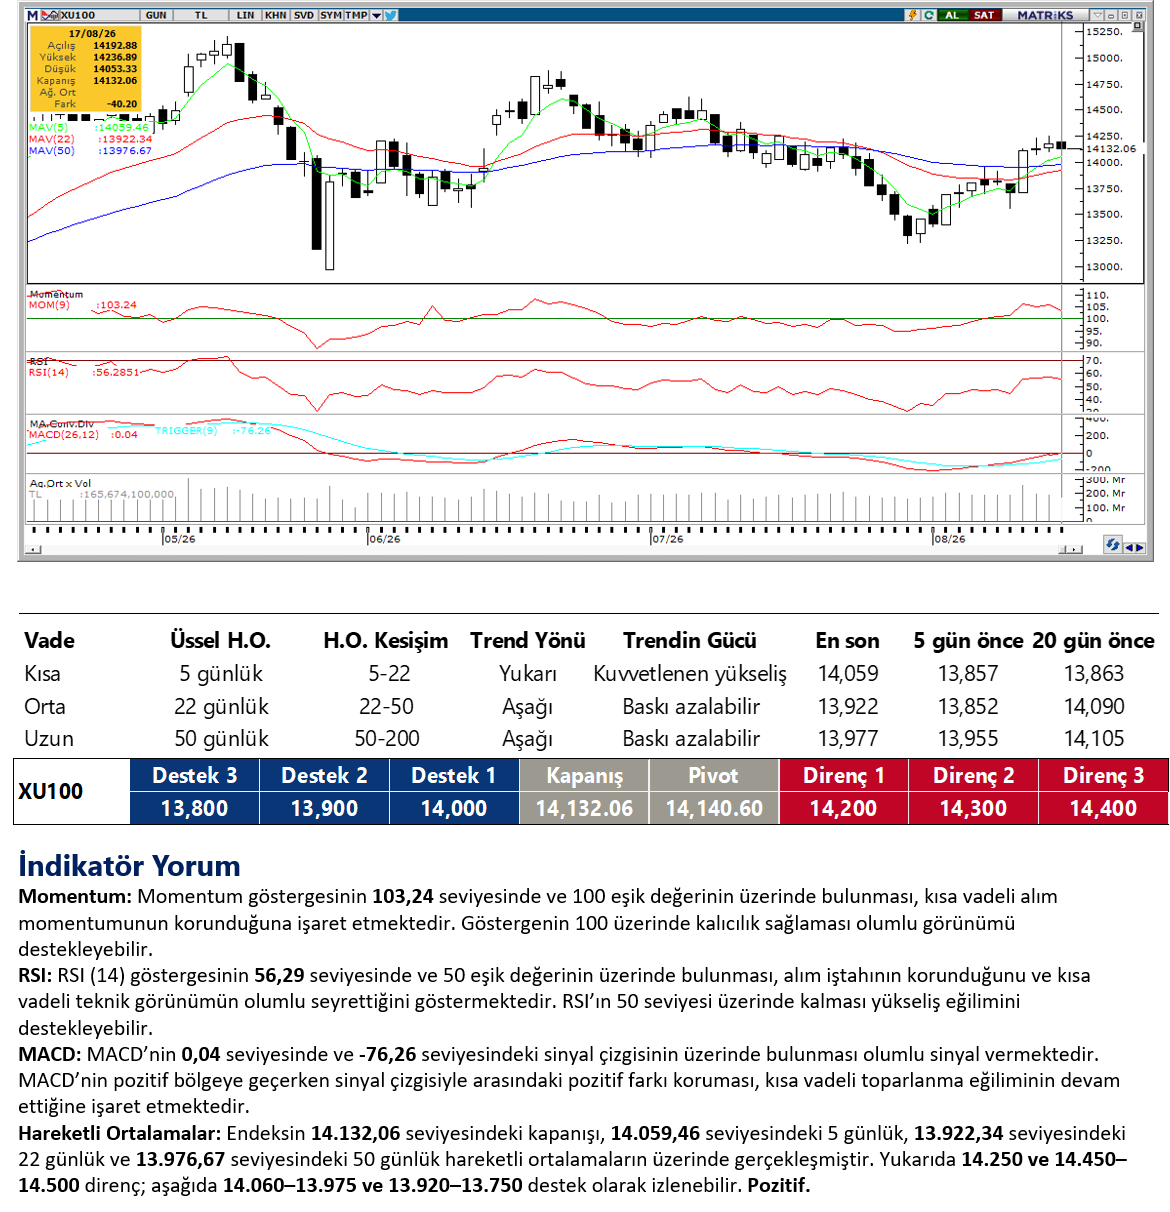Click the right scroll arrow under chart
Image resolution: width=1170 pixels, height=1212 pixels.
1076,549
